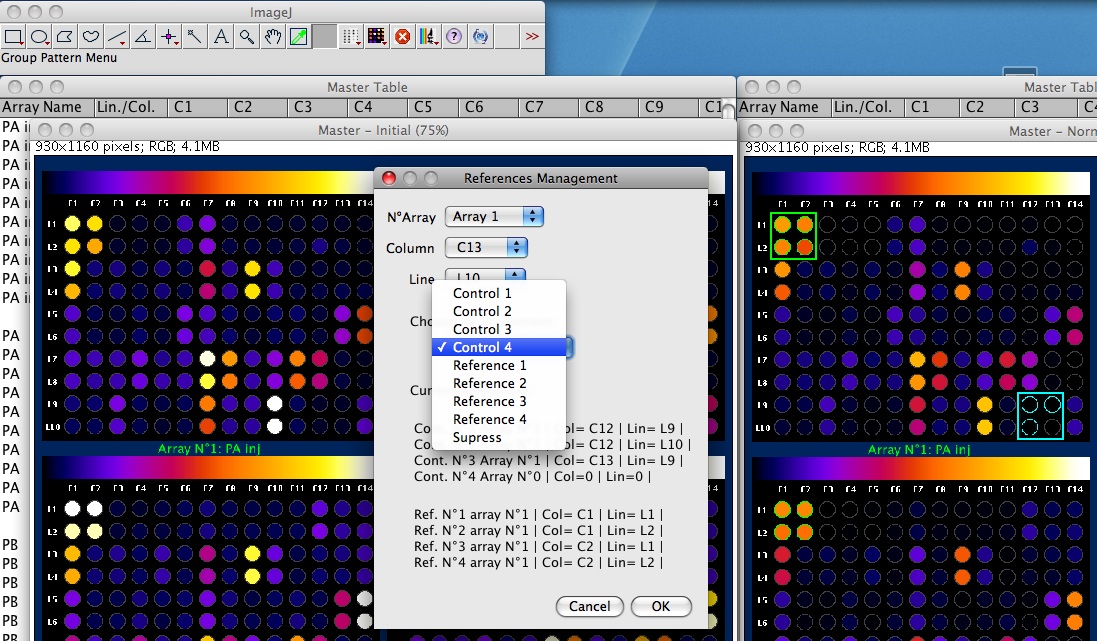Click the green reference box in Master Norm image

point(793,237)
